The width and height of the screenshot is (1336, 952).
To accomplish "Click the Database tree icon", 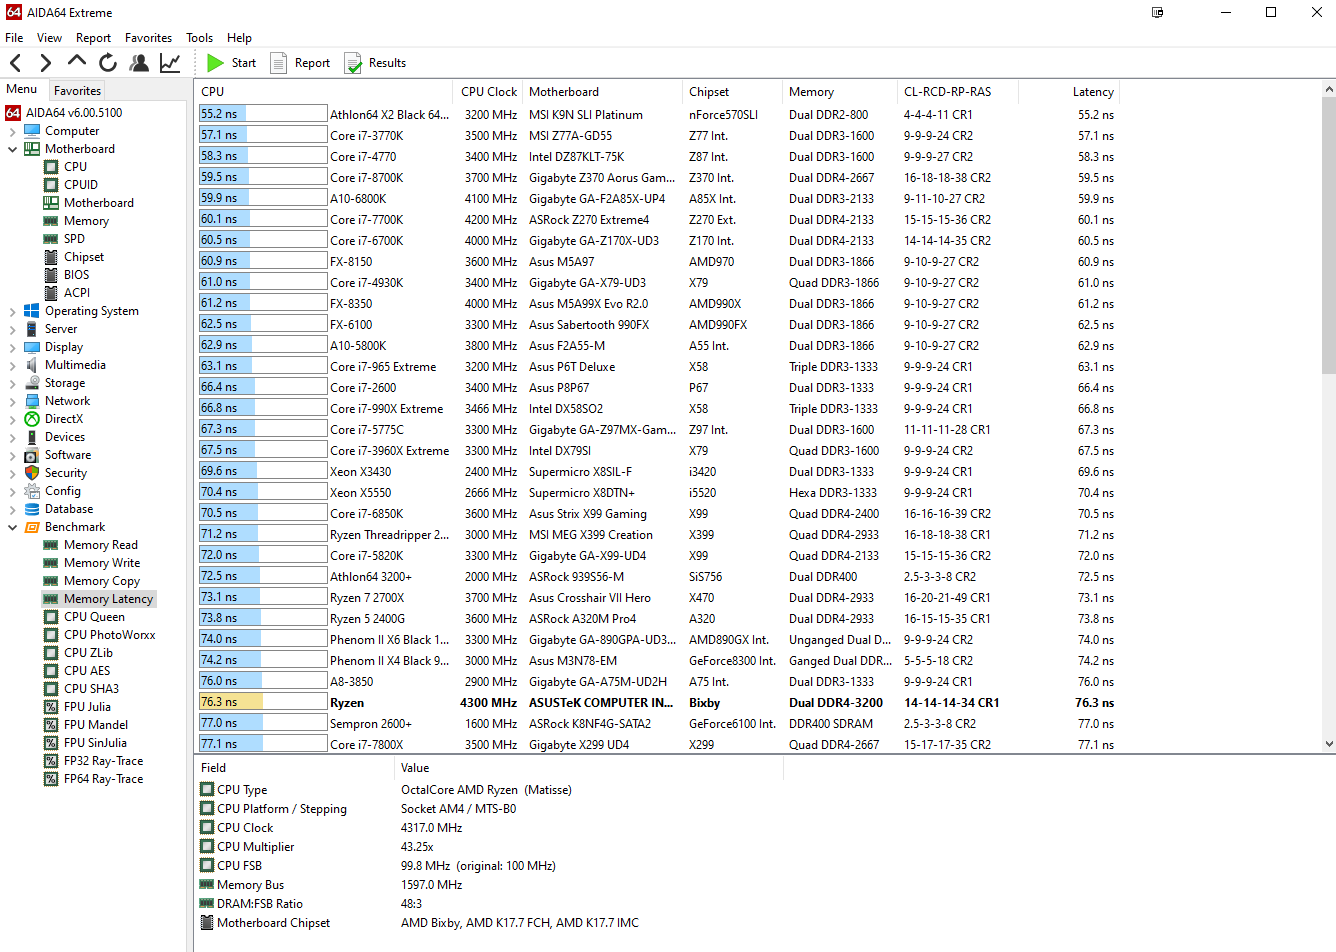I will tap(32, 509).
